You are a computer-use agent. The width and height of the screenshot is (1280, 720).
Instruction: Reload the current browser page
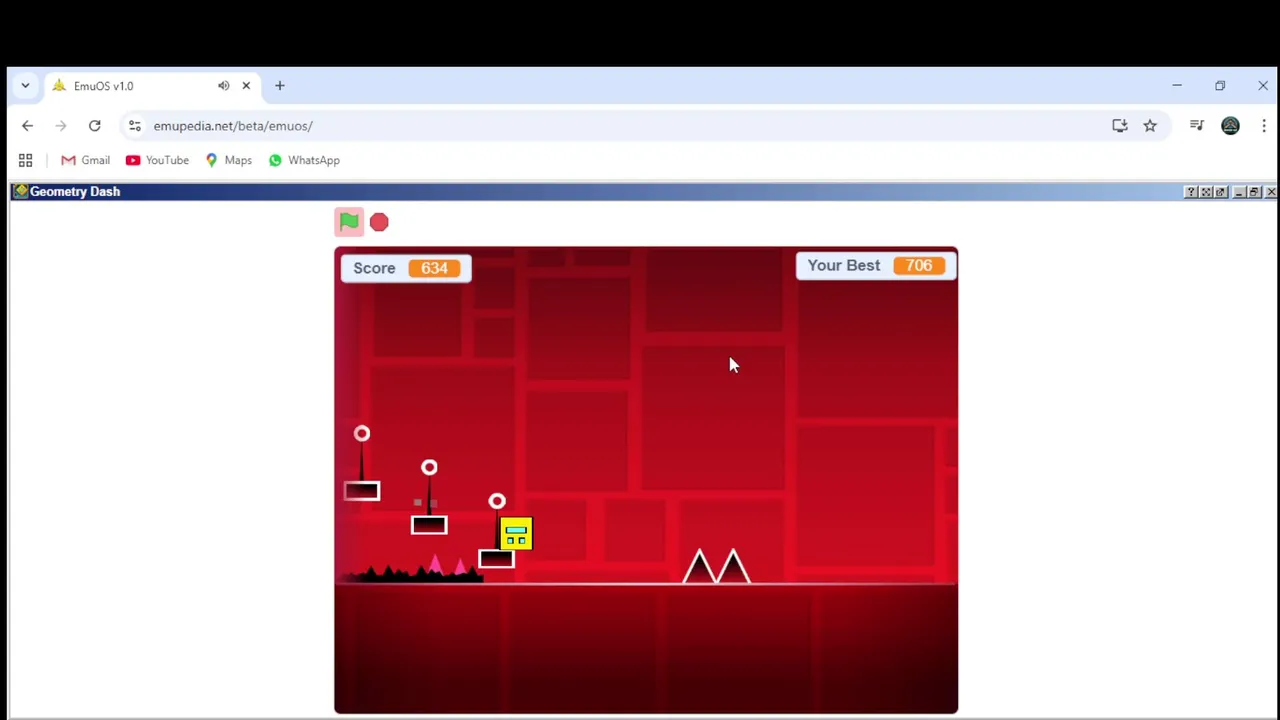pyautogui.click(x=94, y=126)
